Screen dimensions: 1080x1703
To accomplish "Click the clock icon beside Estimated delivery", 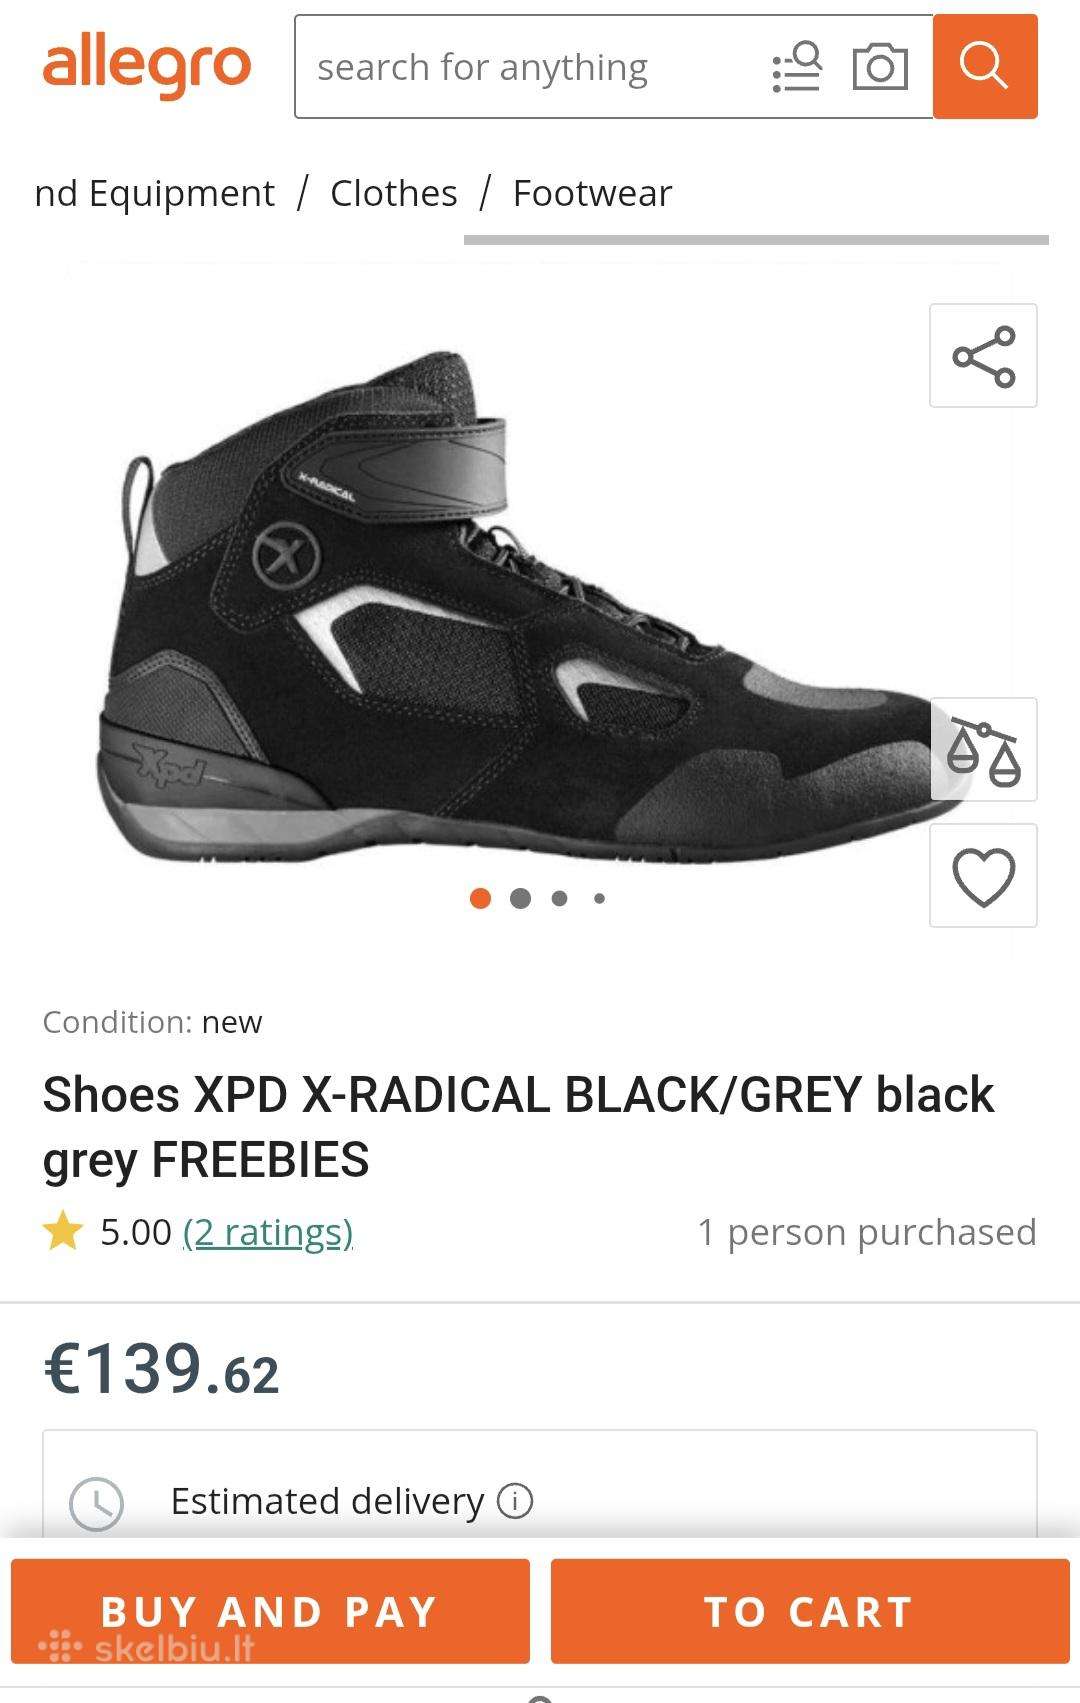I will [96, 1503].
